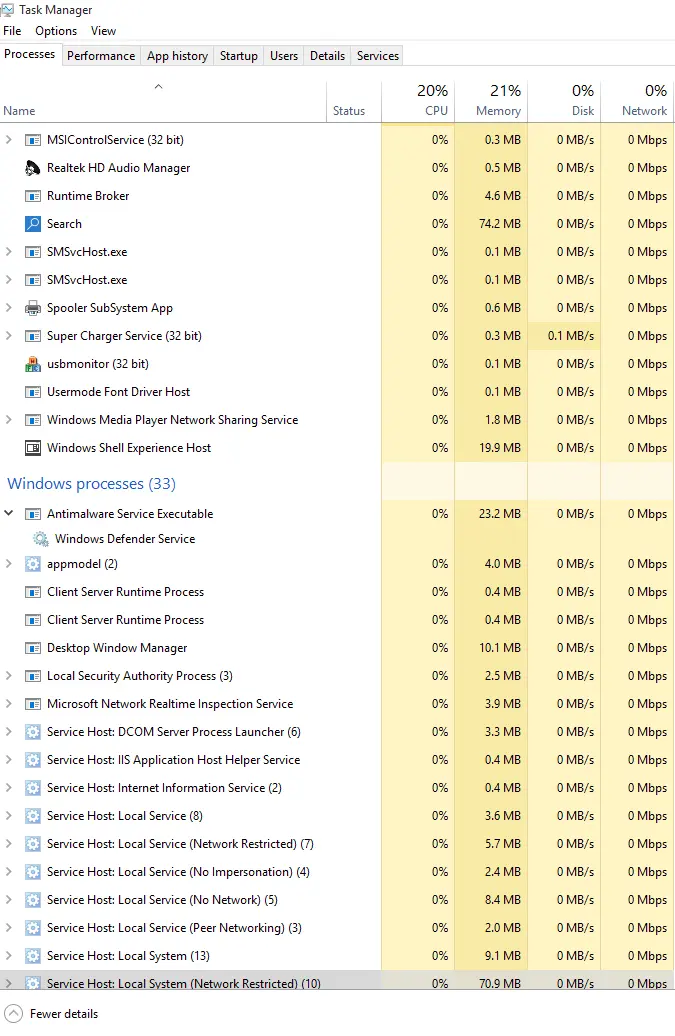Sort by the CPU column header

(x=418, y=102)
